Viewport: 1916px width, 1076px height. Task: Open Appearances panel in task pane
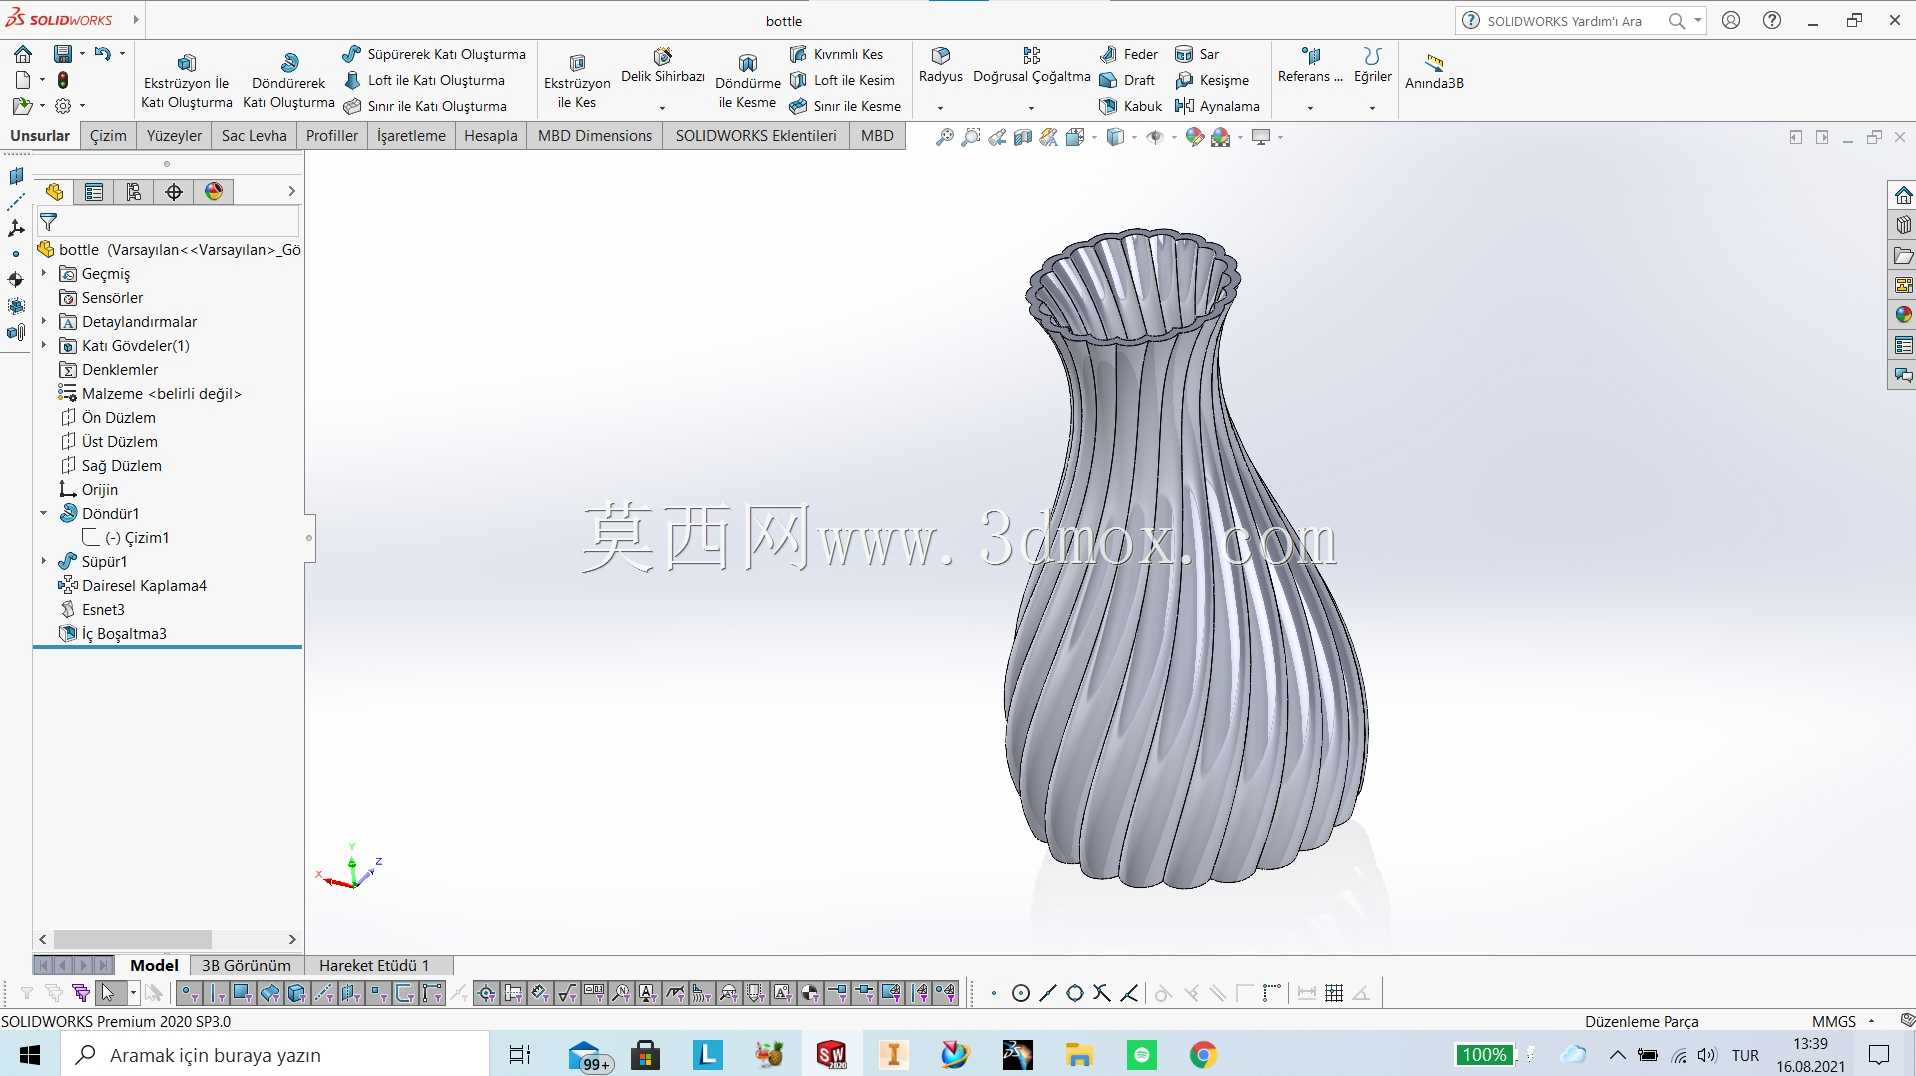1903,315
